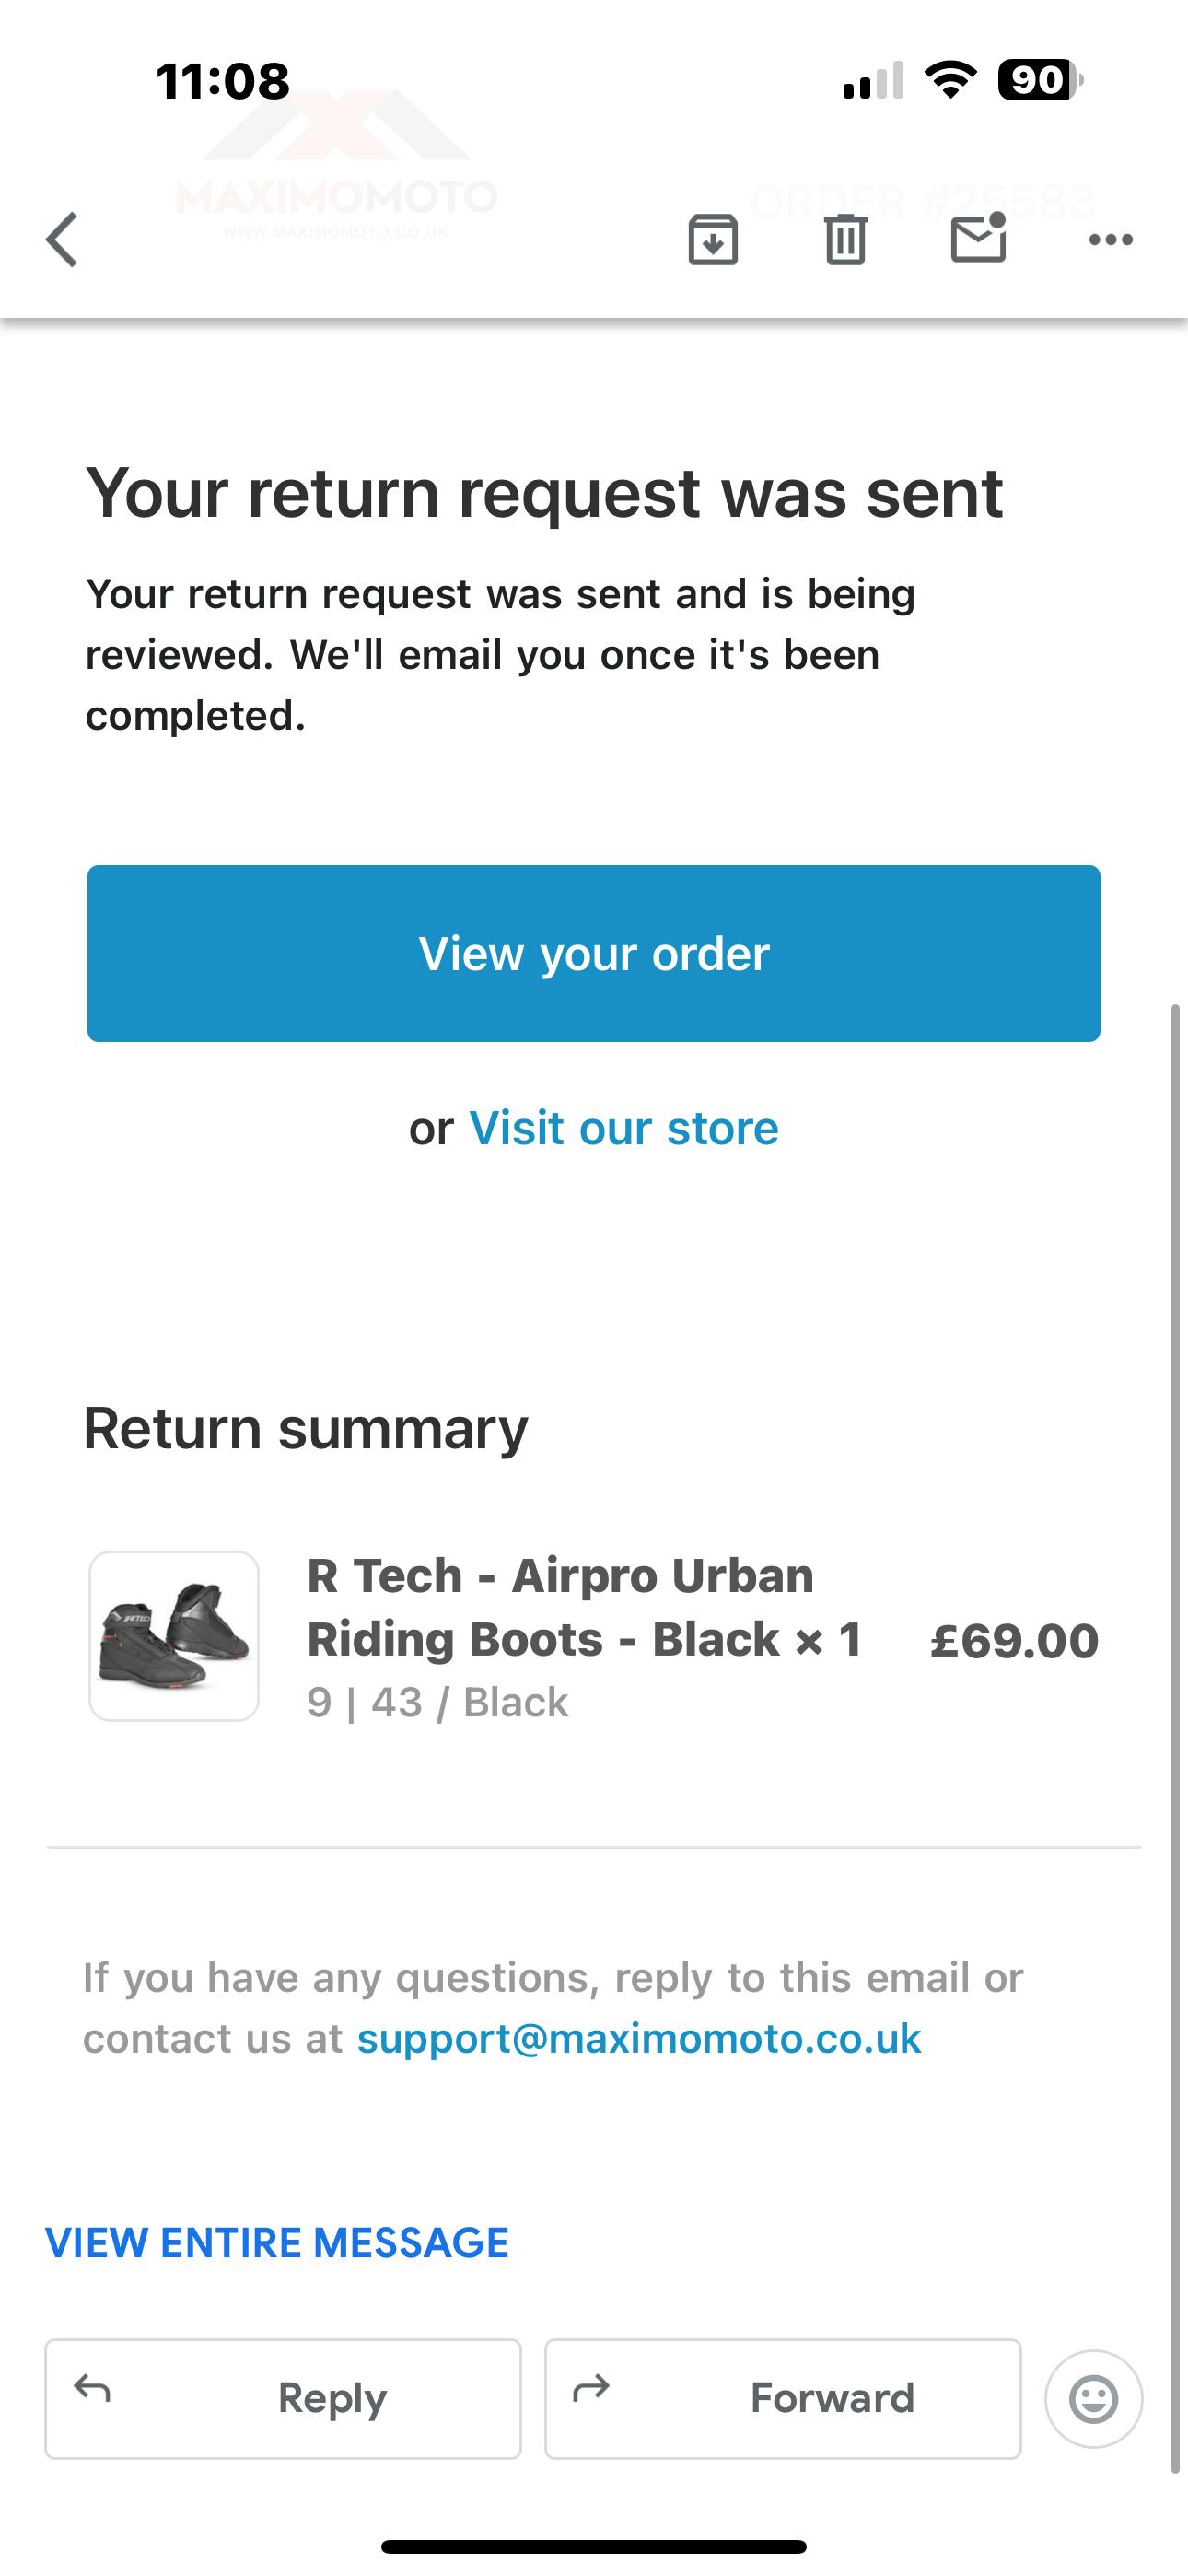Click the Forward button label

point(832,2398)
